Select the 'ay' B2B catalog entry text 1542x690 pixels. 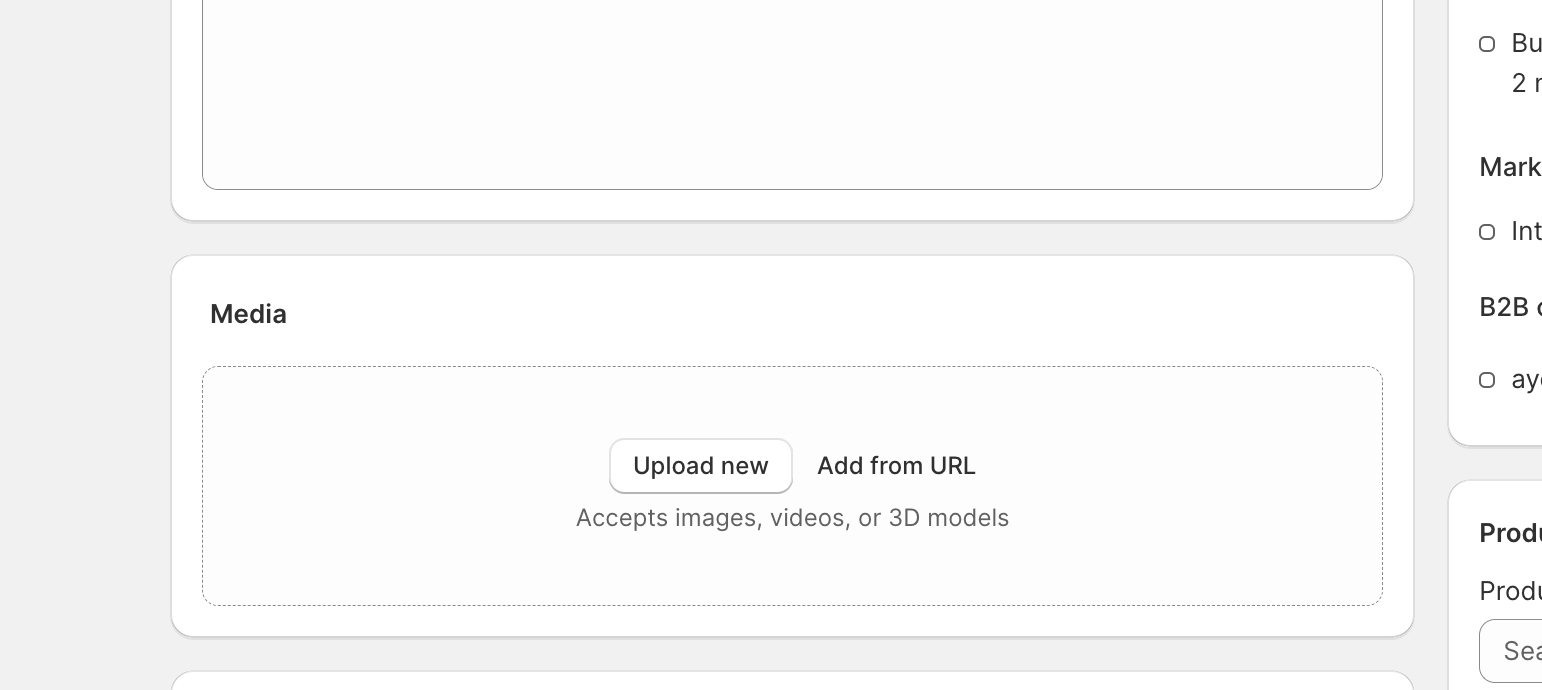(x=1526, y=380)
